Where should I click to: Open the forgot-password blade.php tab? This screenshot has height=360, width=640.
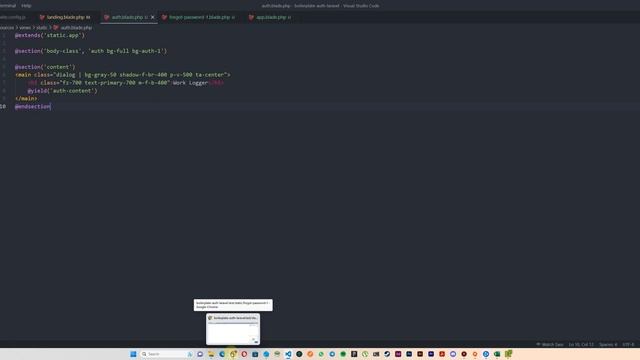pyautogui.click(x=198, y=17)
